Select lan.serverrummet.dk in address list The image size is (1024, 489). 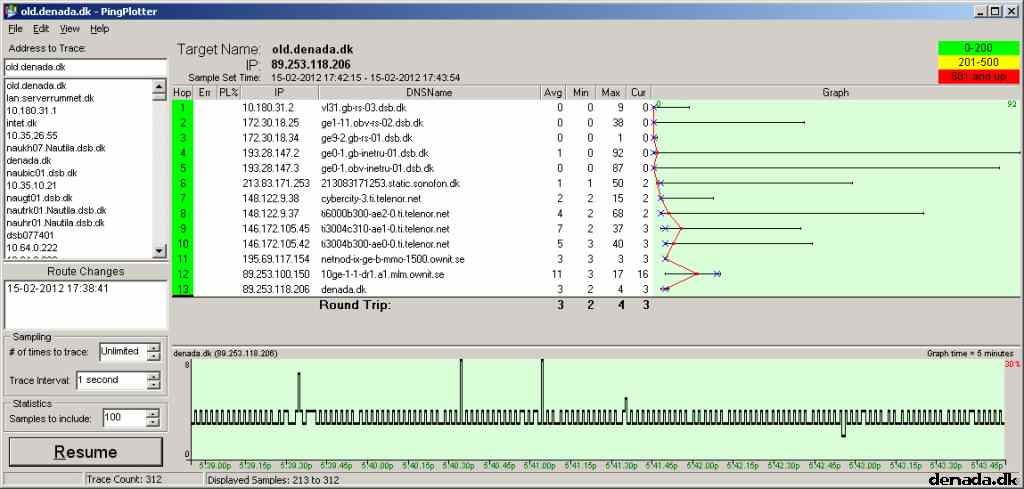50,98
